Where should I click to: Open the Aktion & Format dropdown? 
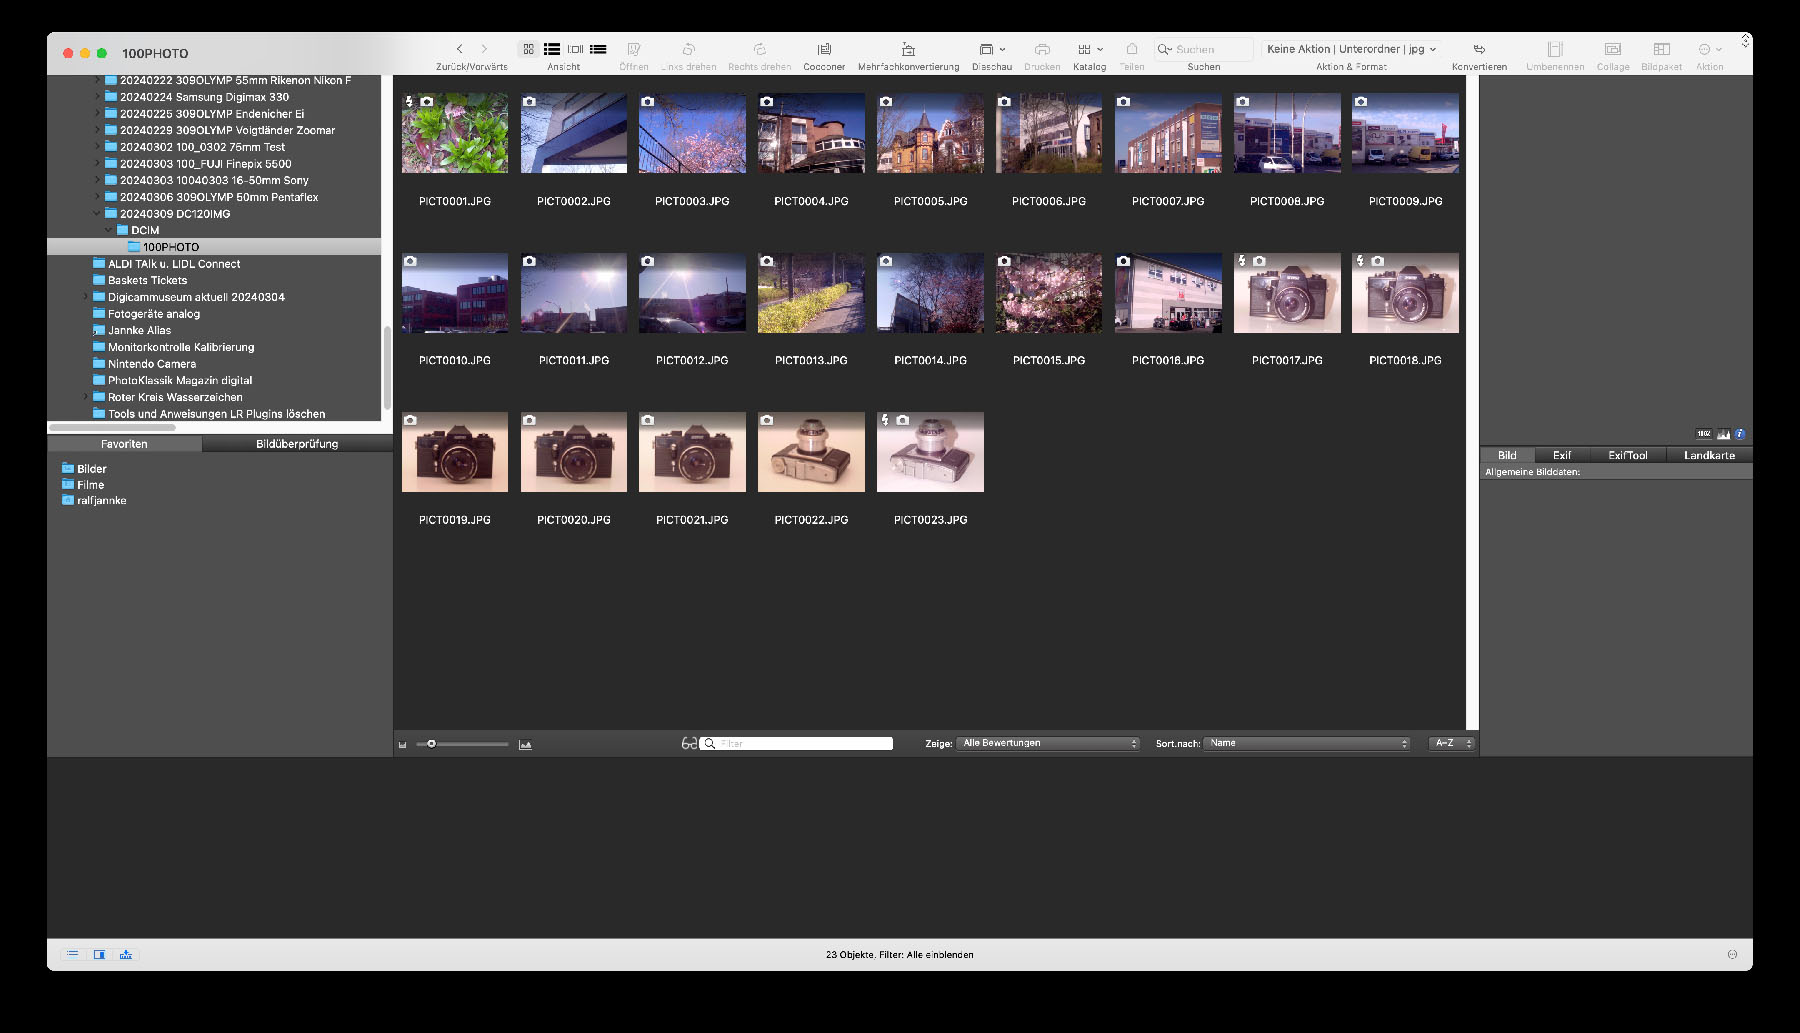[x=1351, y=49]
